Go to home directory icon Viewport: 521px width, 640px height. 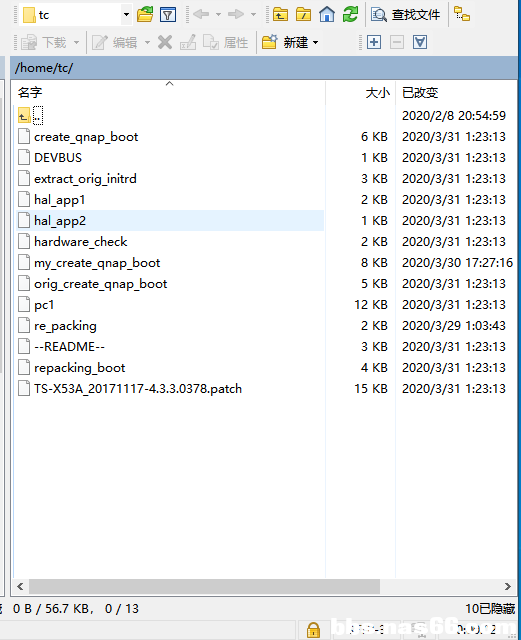[x=327, y=15]
